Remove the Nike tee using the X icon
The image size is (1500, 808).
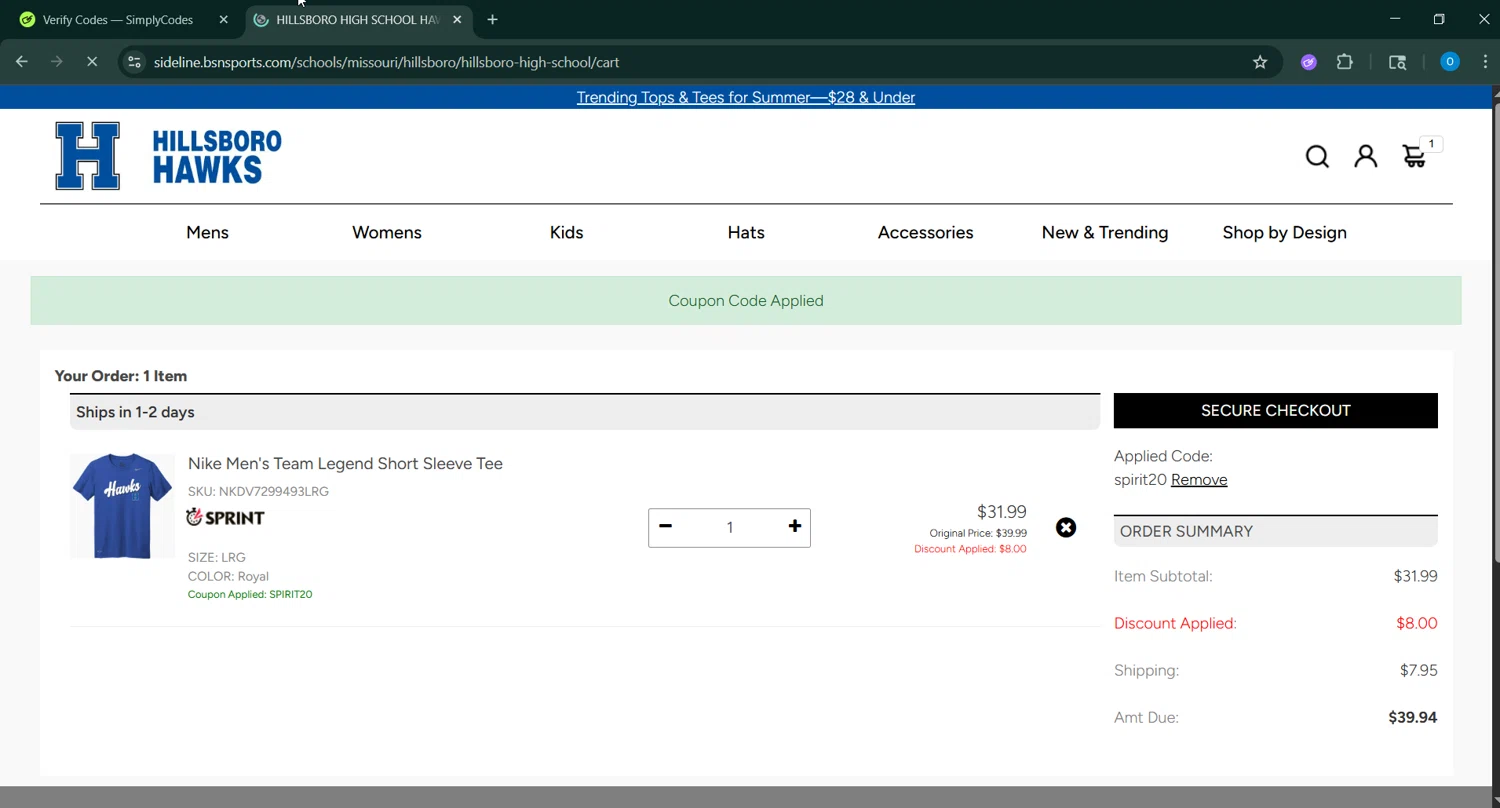pos(1066,528)
